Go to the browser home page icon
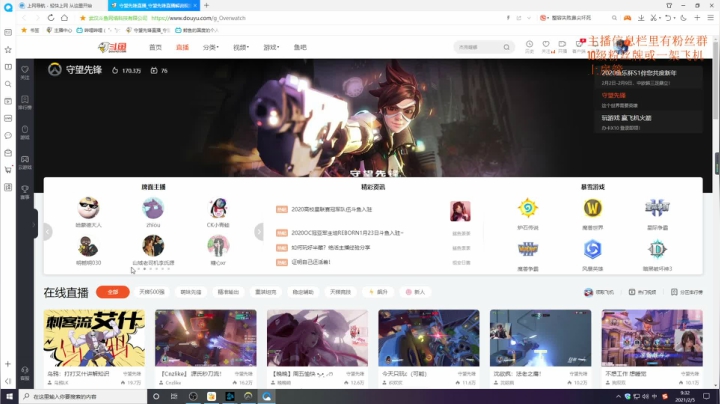Image resolution: width=720 pixels, height=404 pixels. [64, 18]
